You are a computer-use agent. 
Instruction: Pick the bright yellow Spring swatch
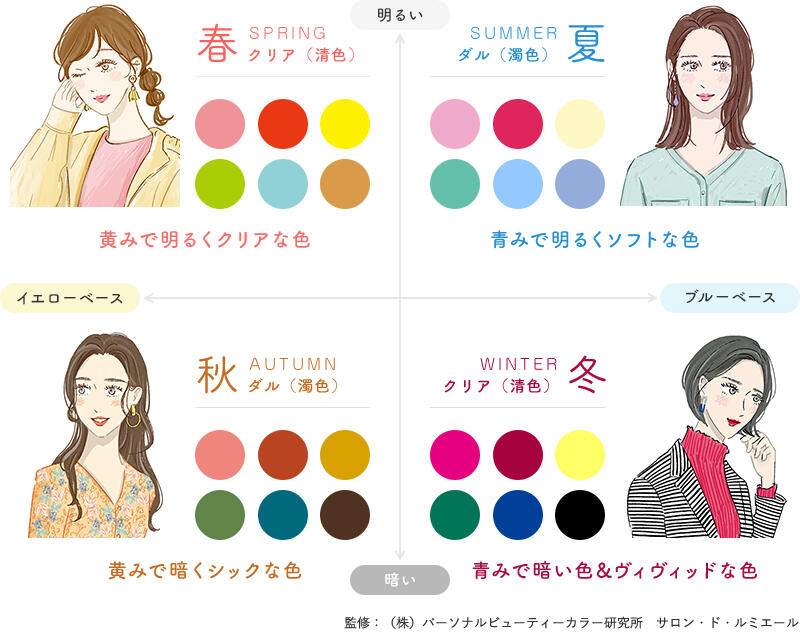click(345, 124)
